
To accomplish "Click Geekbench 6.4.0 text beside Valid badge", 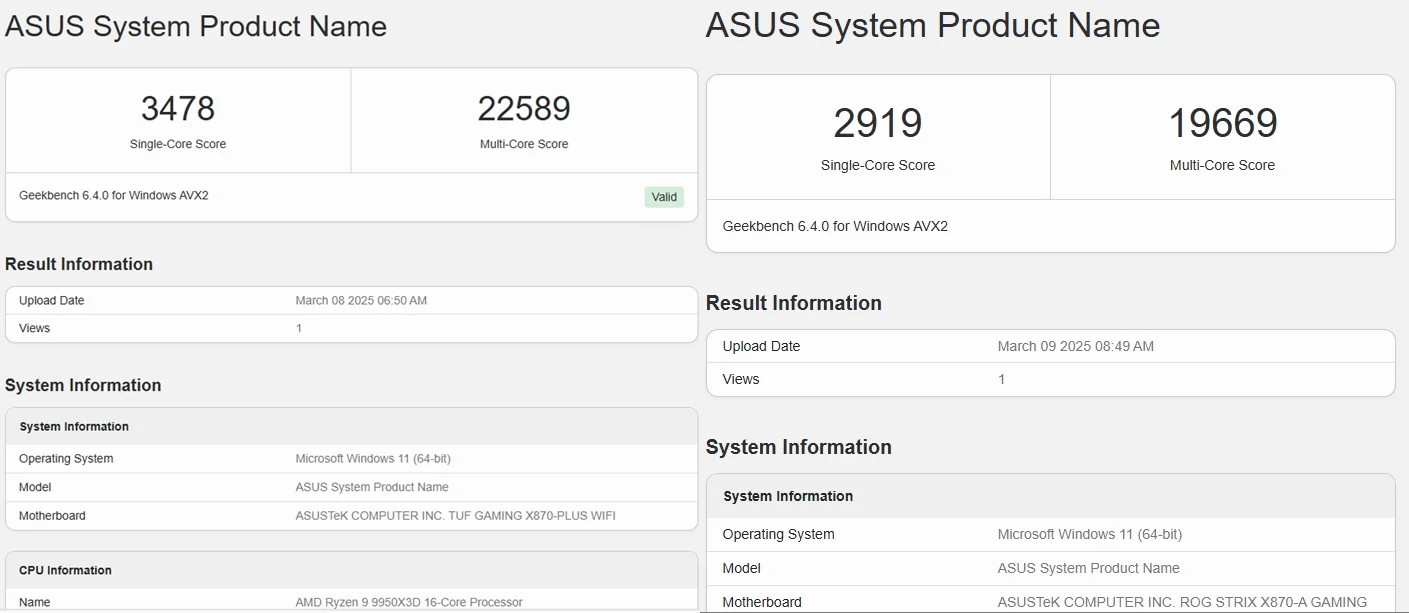I will [x=114, y=195].
